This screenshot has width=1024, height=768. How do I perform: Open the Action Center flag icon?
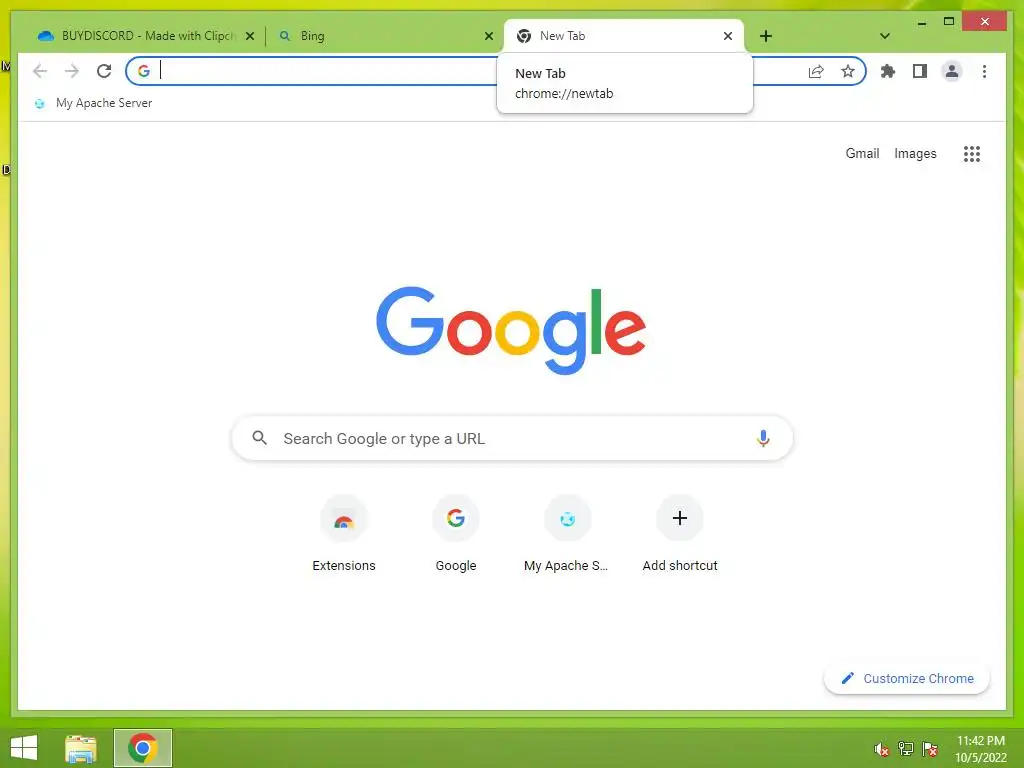point(930,749)
